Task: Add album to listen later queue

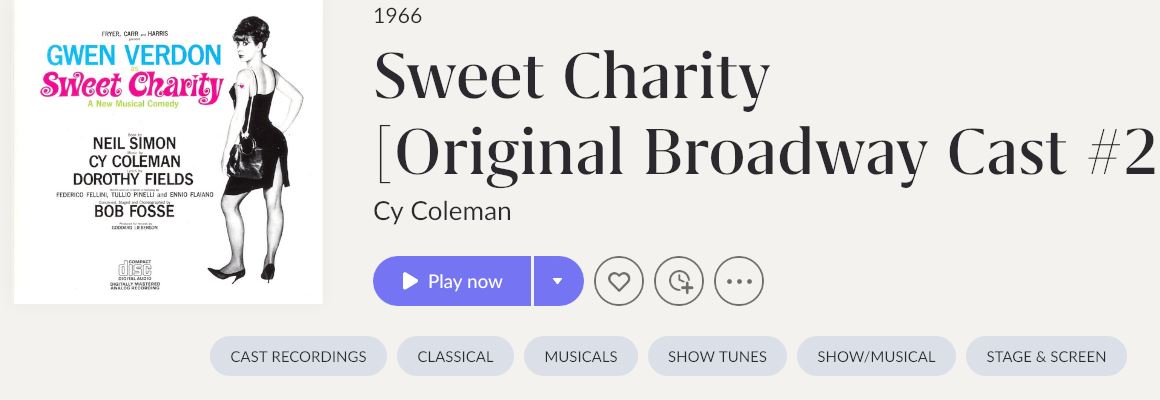Action: 679,281
